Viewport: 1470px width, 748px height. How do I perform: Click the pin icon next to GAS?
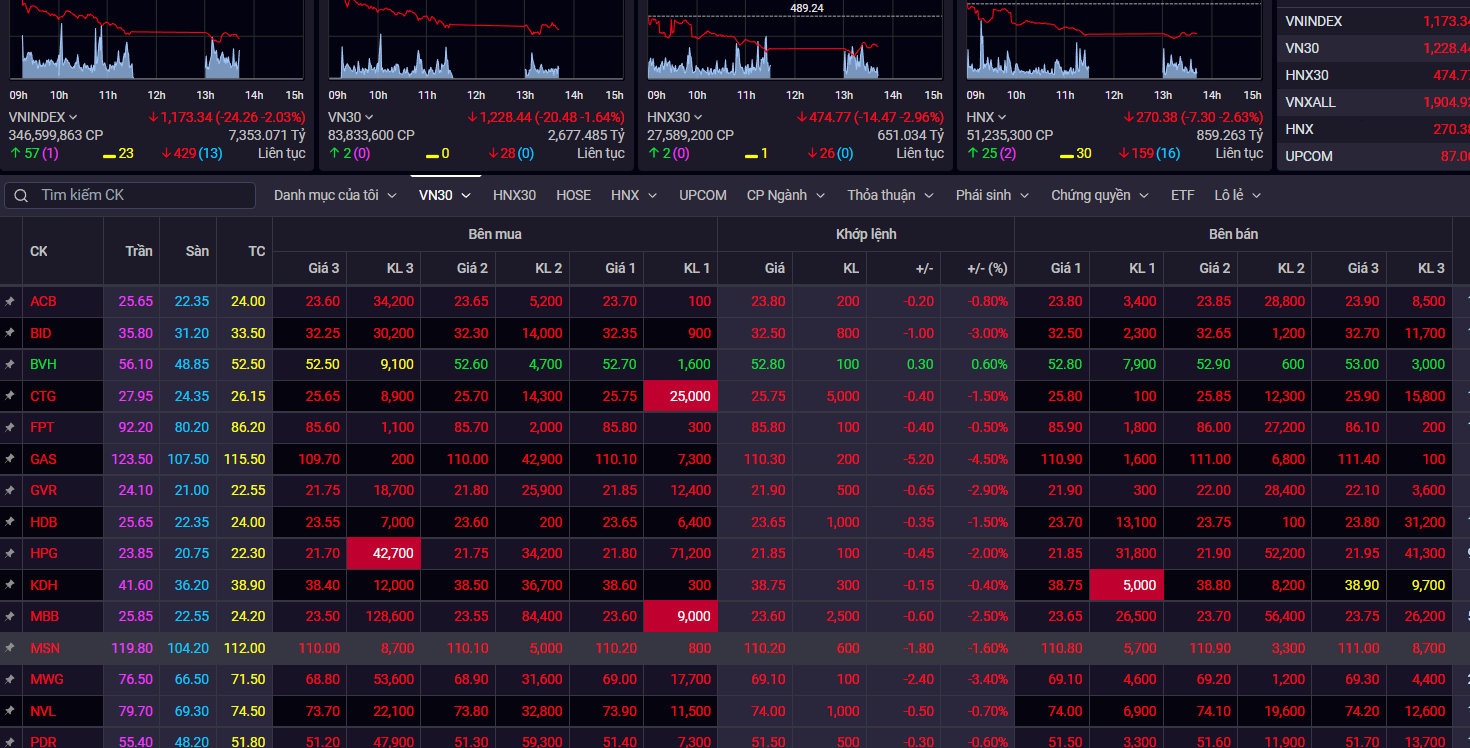coord(10,459)
